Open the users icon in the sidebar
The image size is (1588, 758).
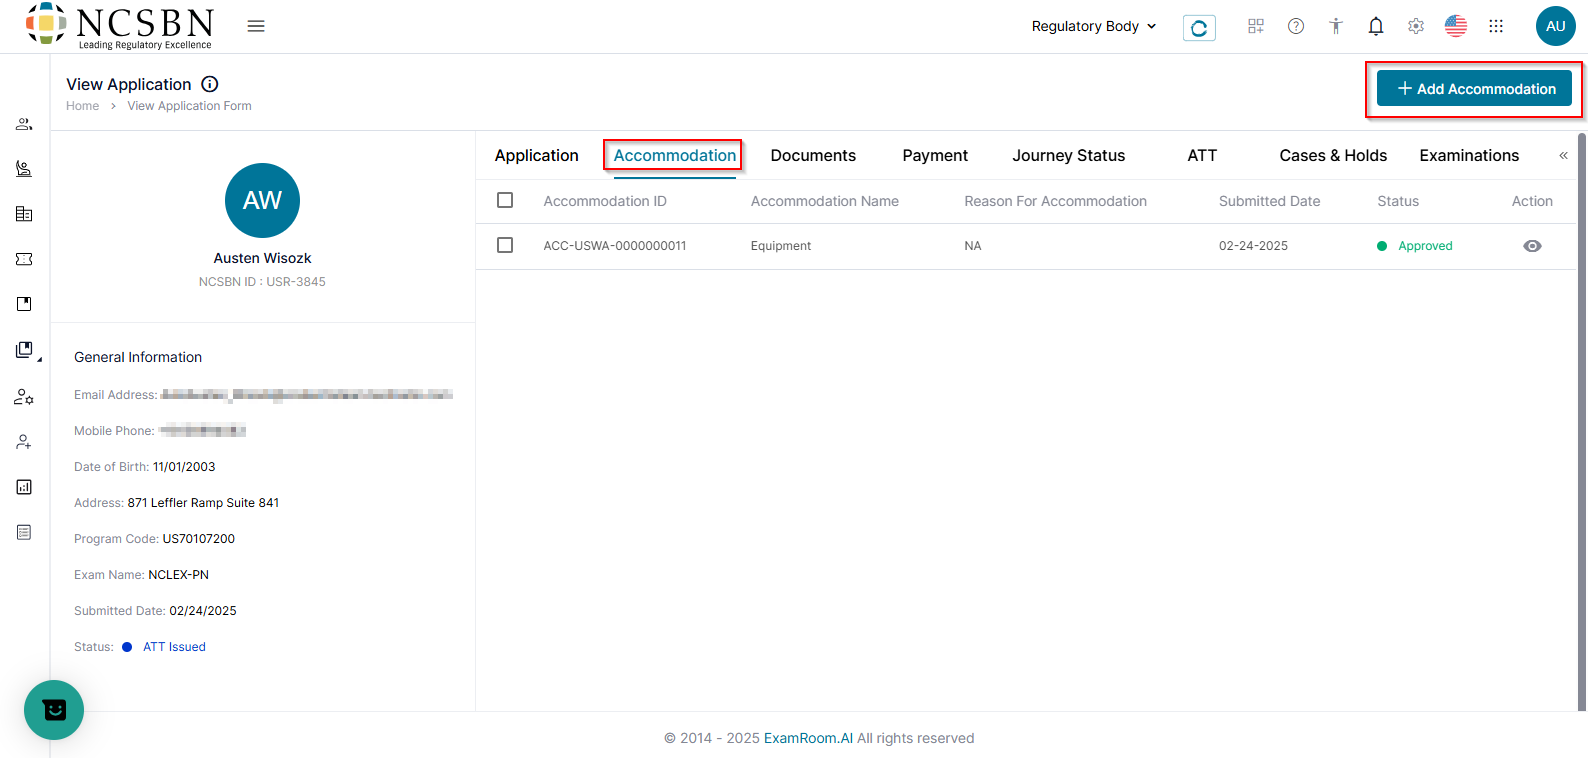24,124
